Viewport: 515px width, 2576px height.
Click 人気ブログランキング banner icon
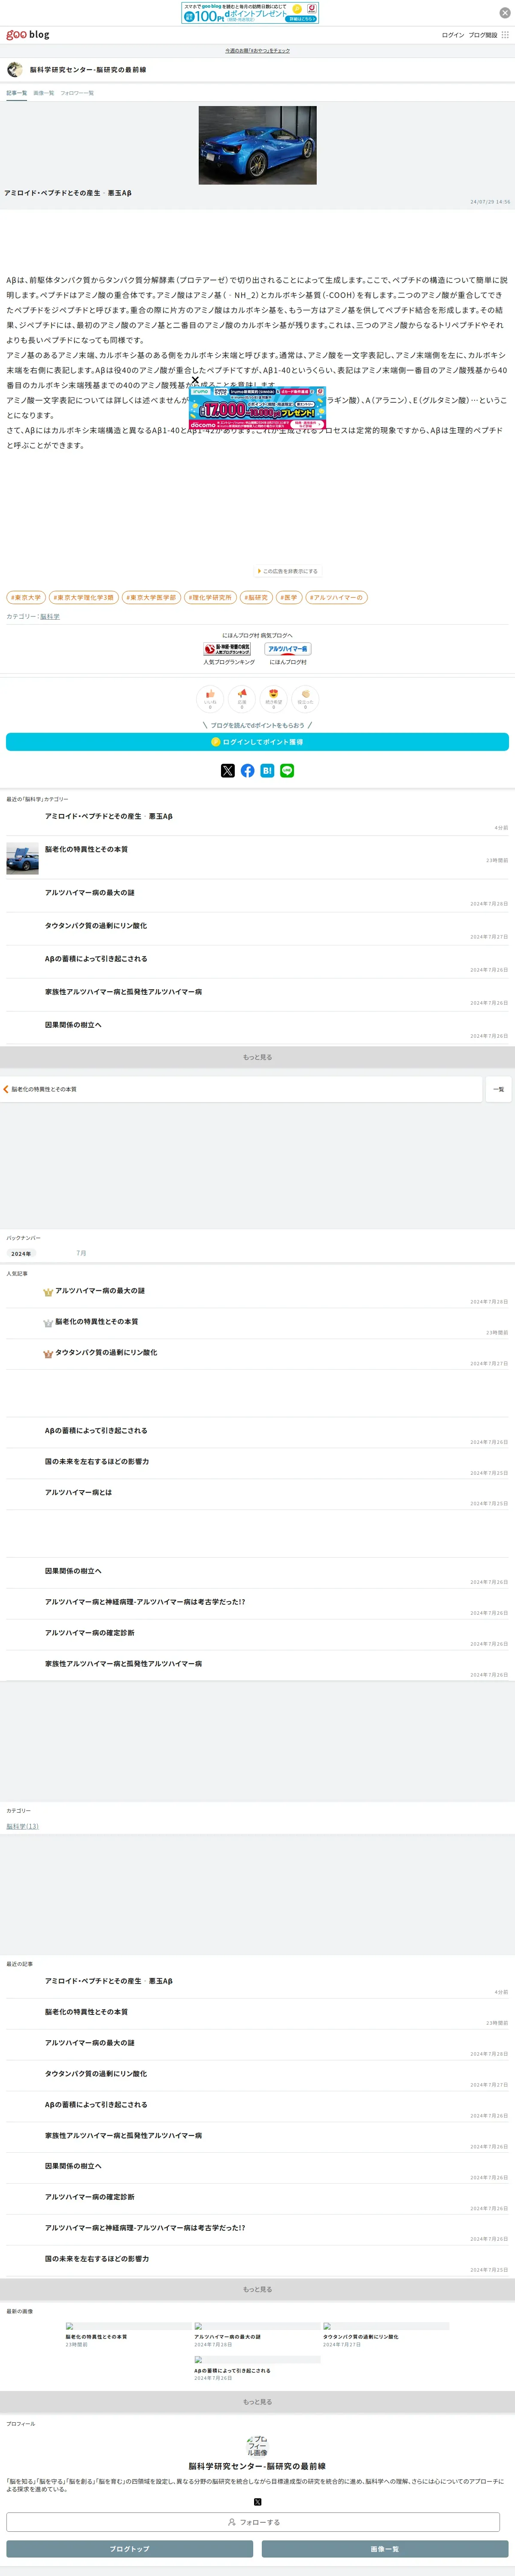tap(227, 649)
